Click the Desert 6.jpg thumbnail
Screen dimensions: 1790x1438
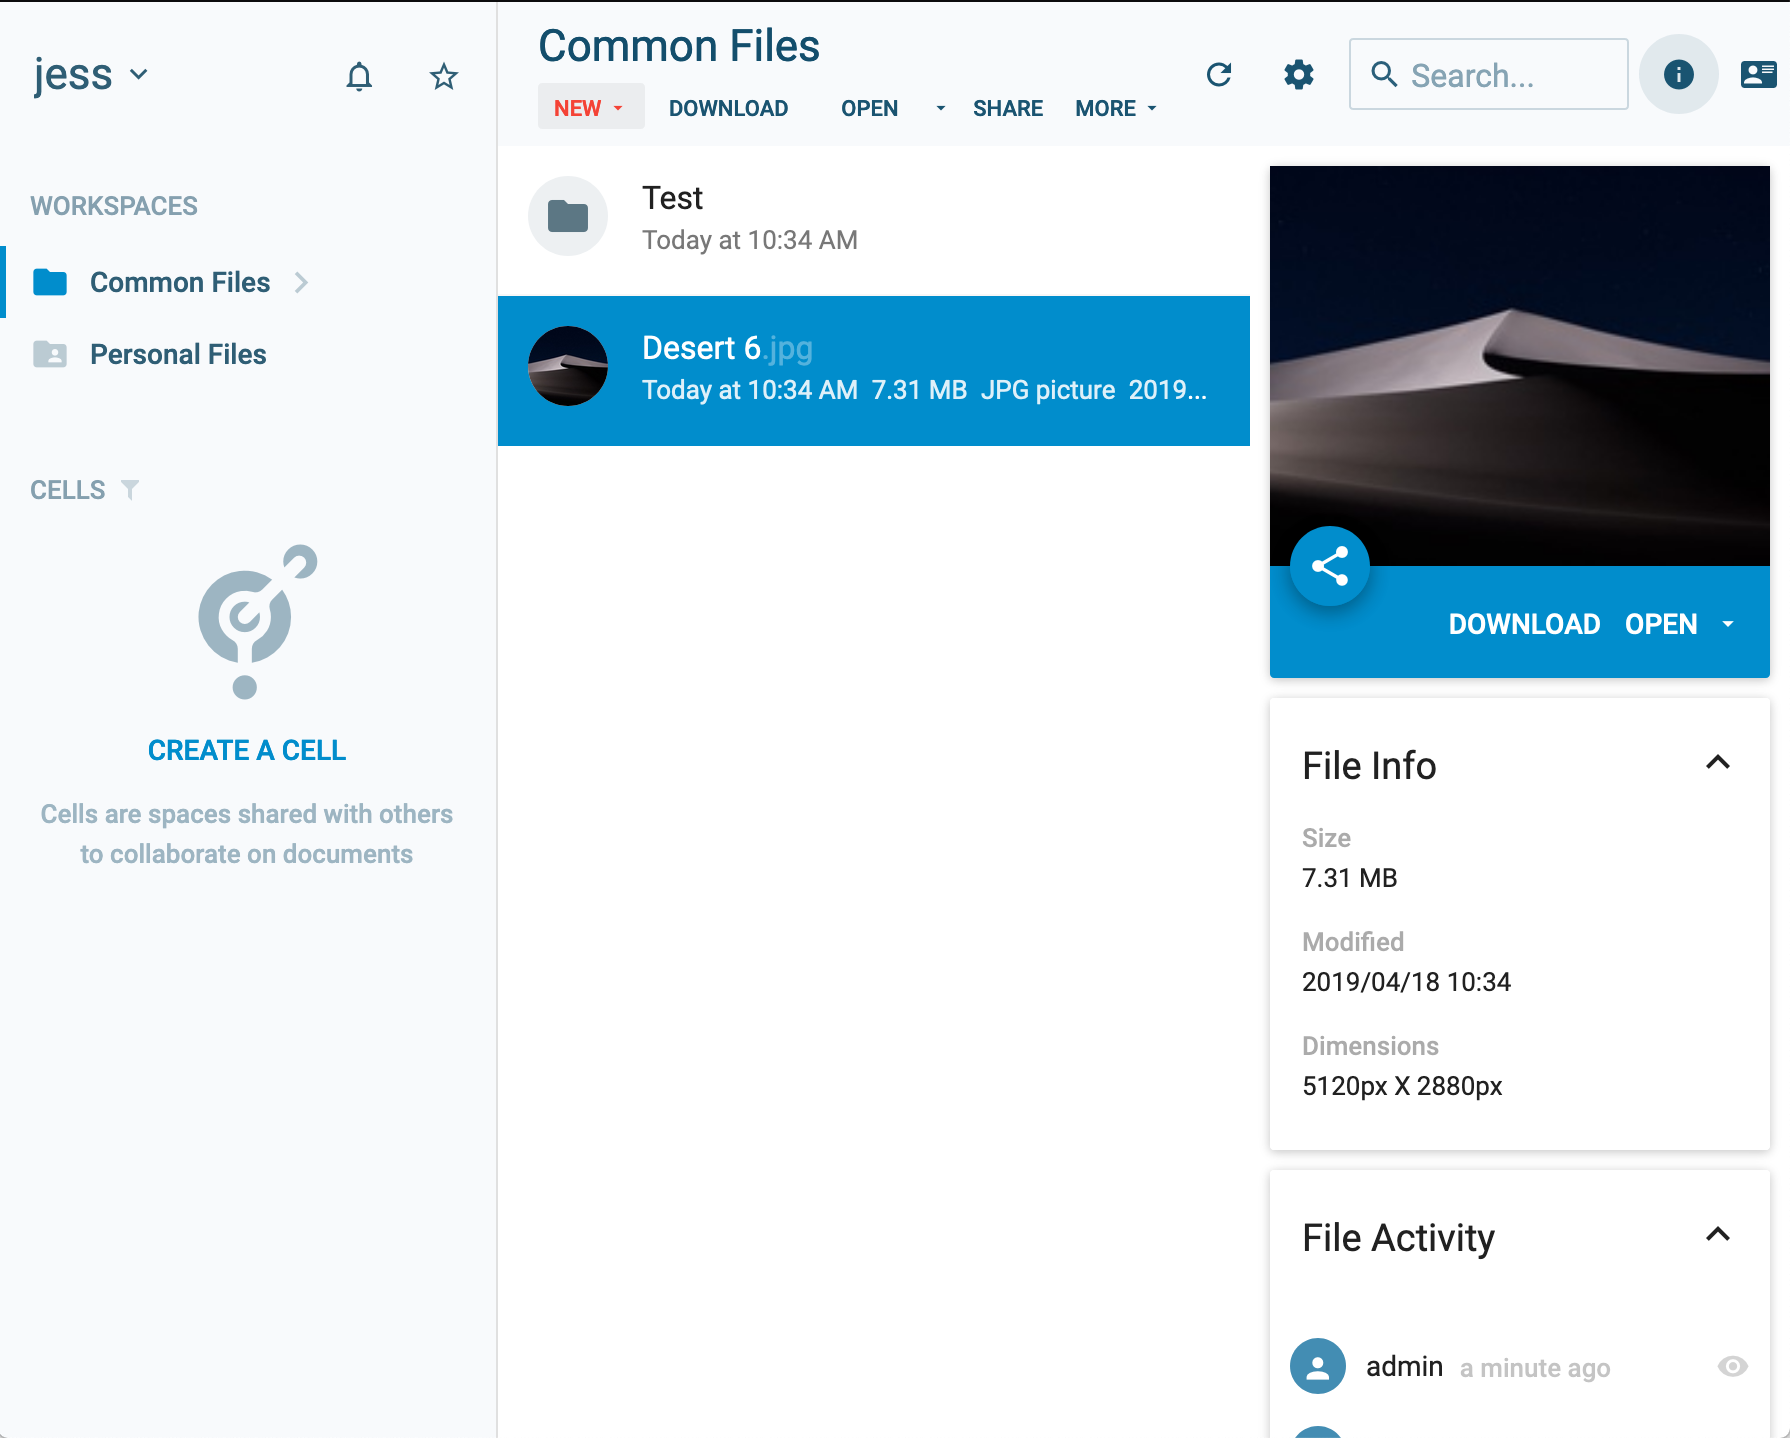pyautogui.click(x=568, y=366)
